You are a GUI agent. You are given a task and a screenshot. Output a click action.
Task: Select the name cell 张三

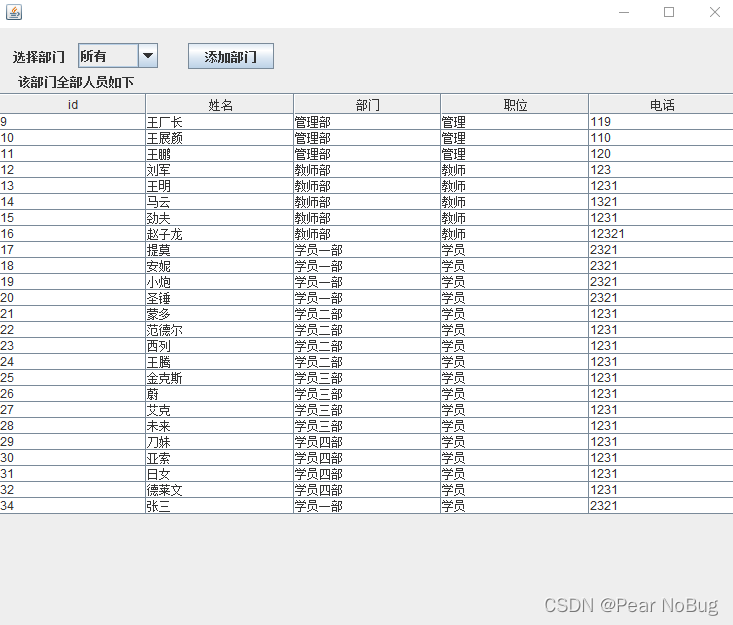coord(220,506)
